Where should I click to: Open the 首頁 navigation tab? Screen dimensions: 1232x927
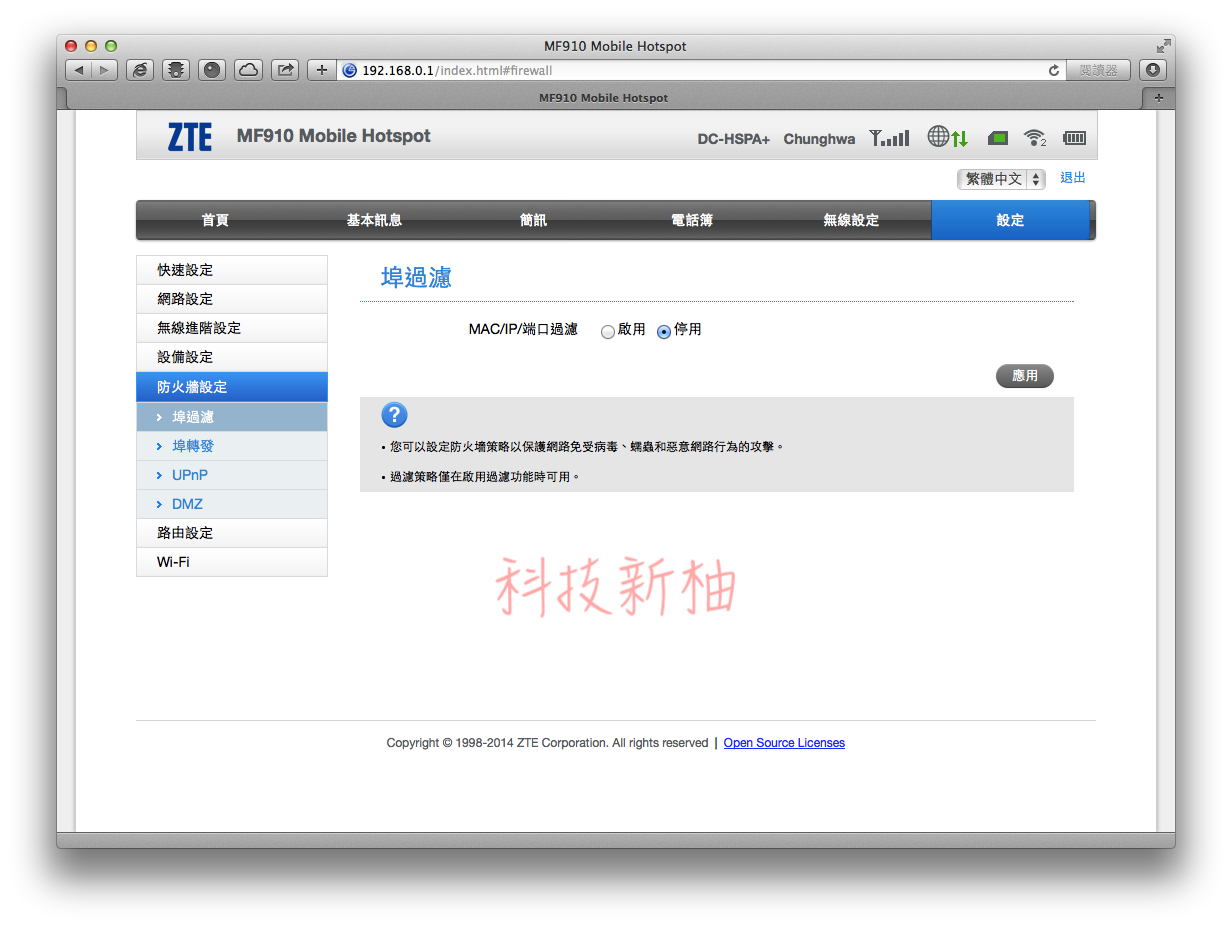point(215,220)
